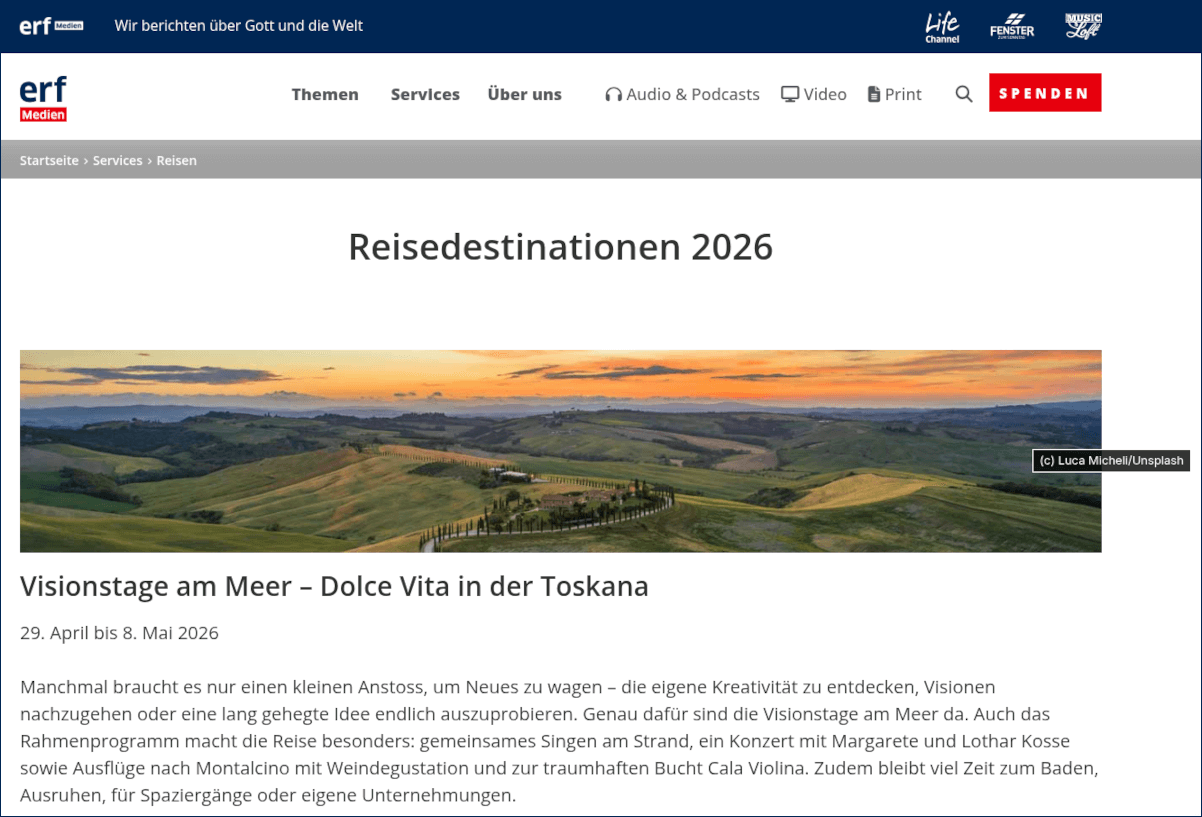The width and height of the screenshot is (1202, 817).
Task: Click the Luca Micheli/Unsplash photo credit
Action: pos(1110,461)
